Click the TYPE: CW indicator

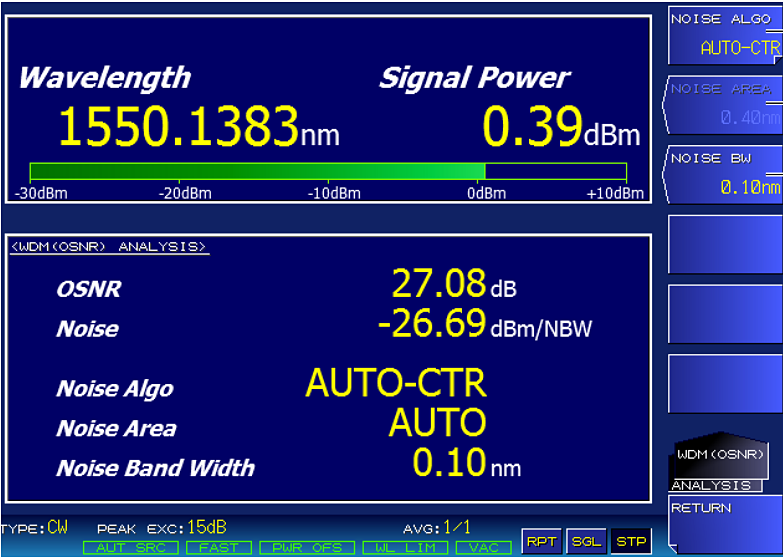36,527
